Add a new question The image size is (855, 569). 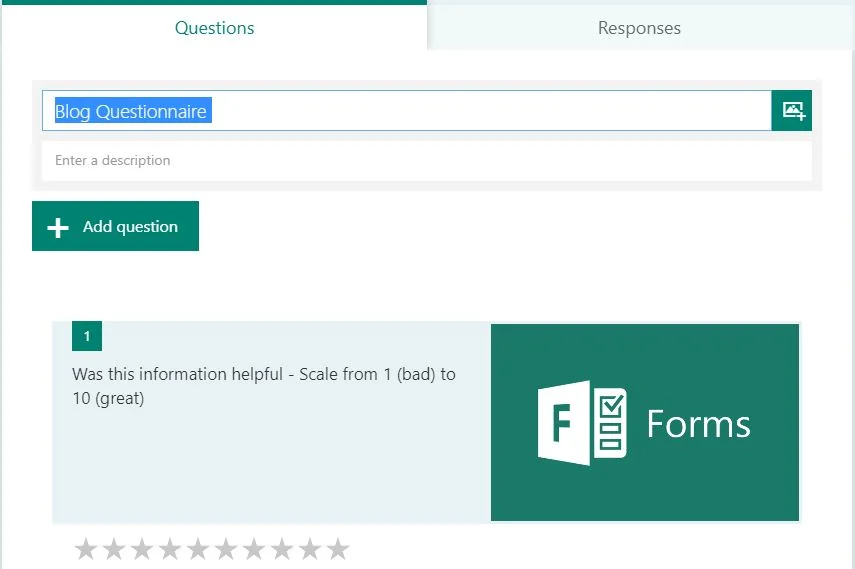pos(116,226)
